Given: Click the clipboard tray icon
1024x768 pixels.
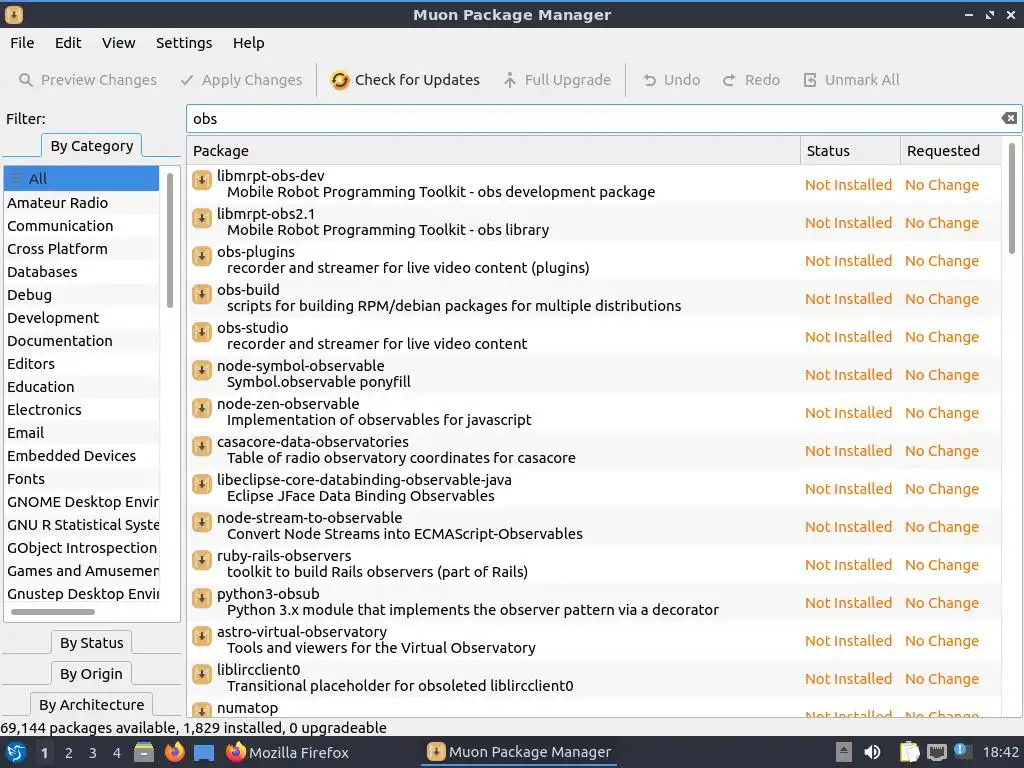Looking at the screenshot, I should pyautogui.click(x=909, y=752).
